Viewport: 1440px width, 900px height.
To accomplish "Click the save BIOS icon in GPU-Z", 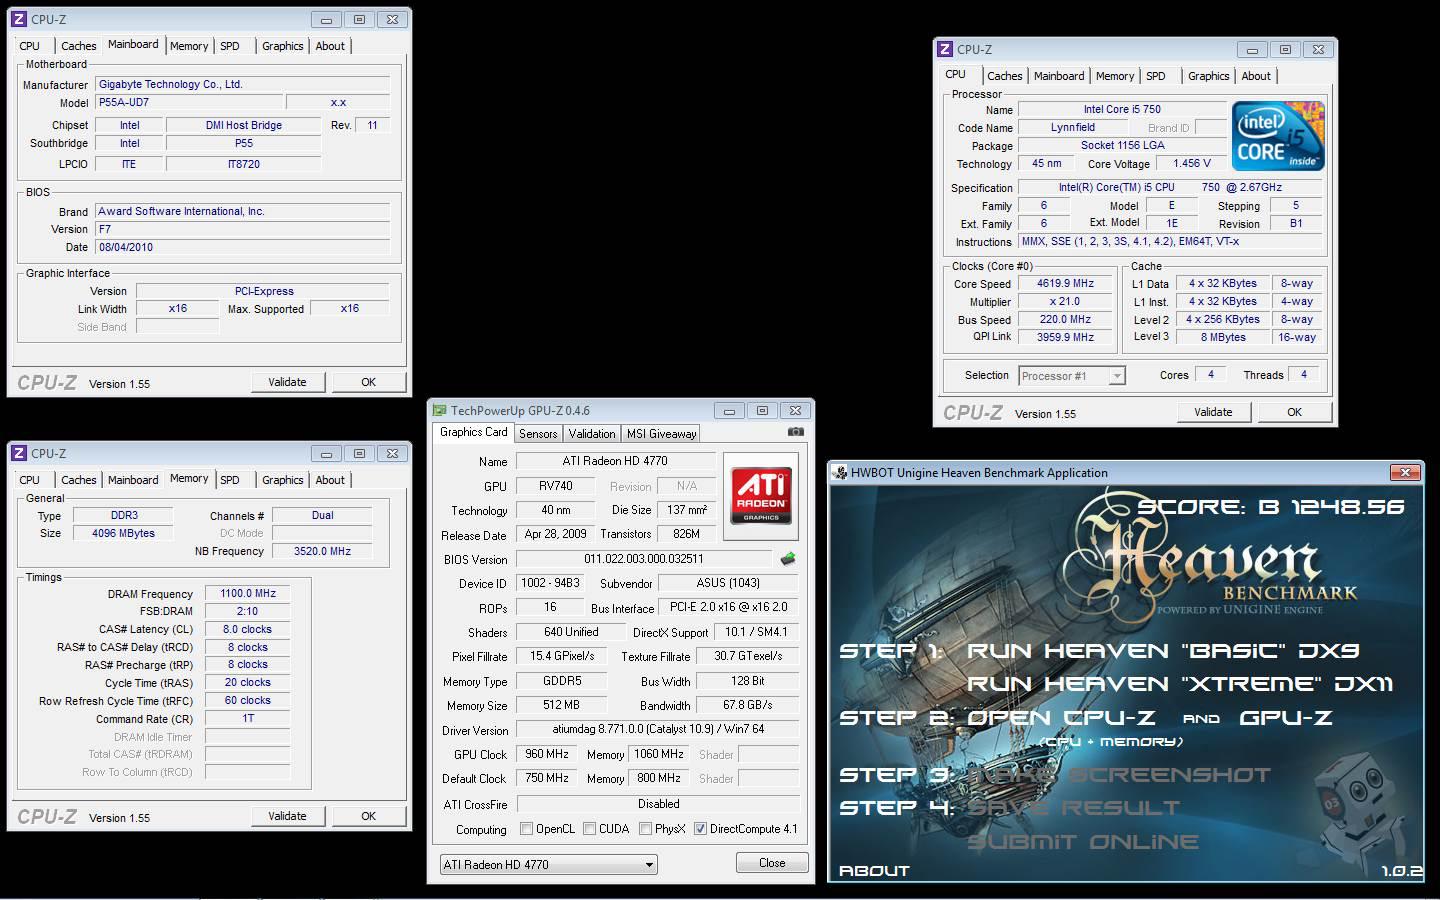I will [x=788, y=559].
